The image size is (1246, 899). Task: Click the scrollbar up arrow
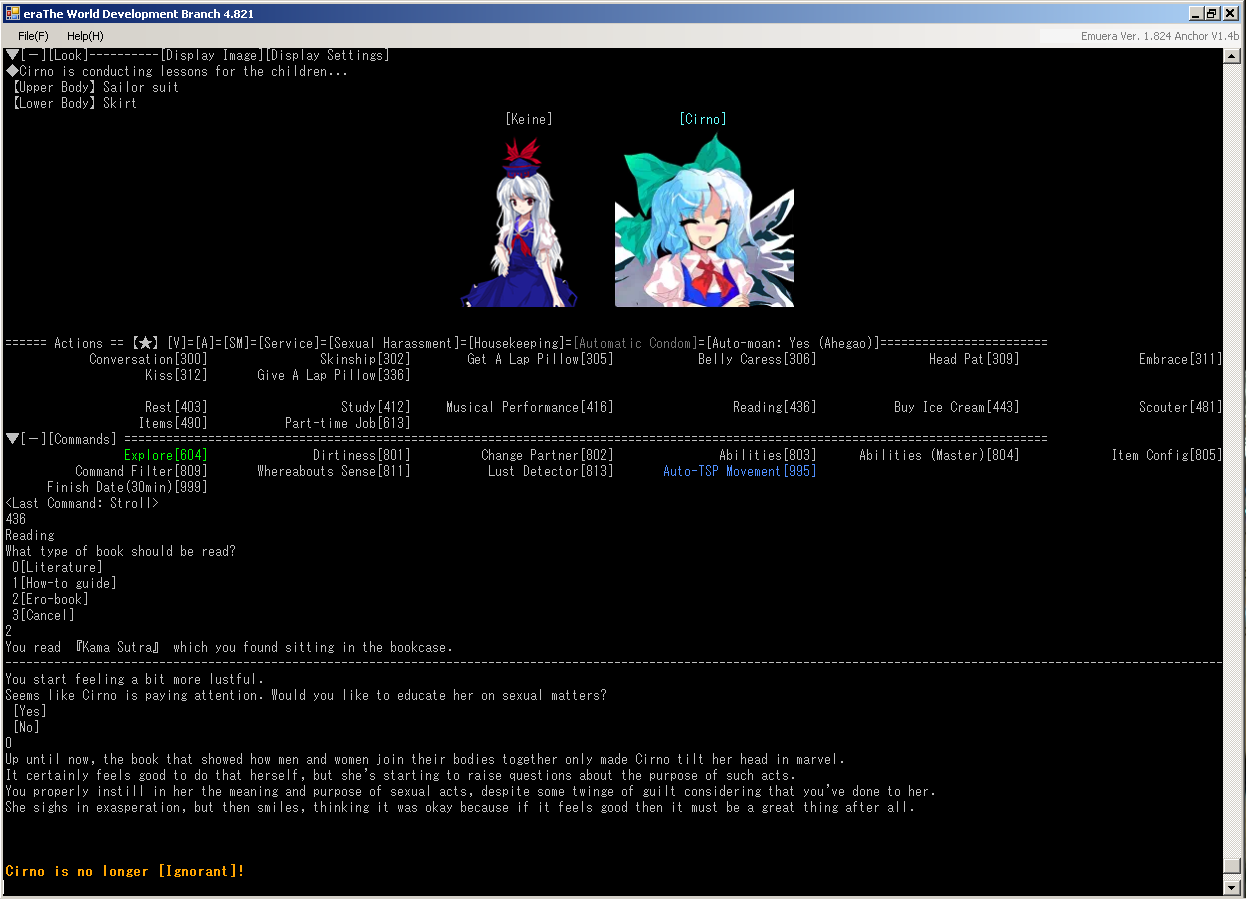coord(1232,57)
